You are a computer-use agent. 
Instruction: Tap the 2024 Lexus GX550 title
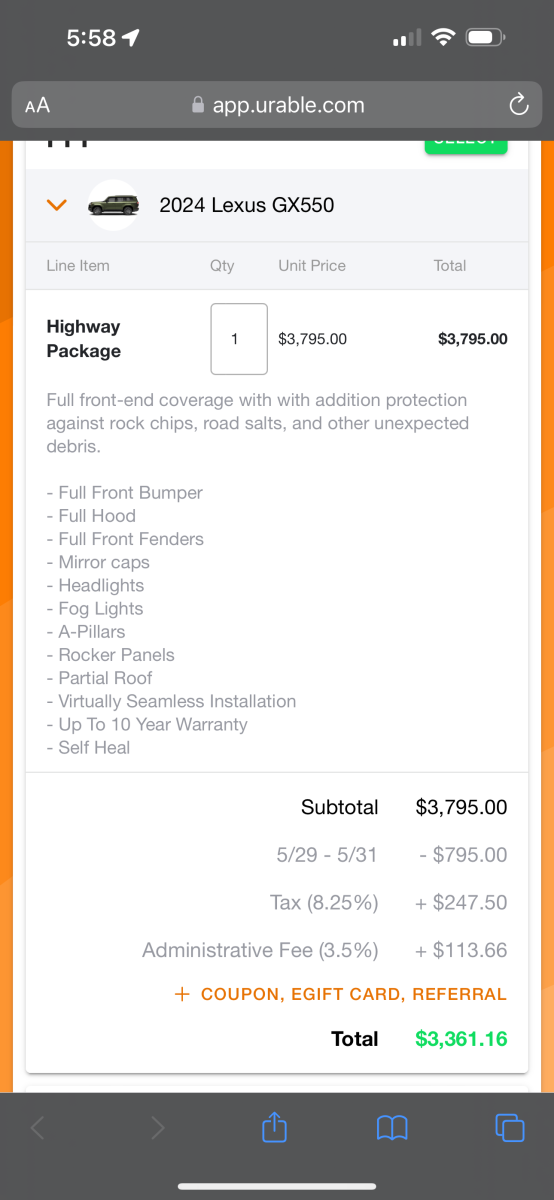point(247,205)
